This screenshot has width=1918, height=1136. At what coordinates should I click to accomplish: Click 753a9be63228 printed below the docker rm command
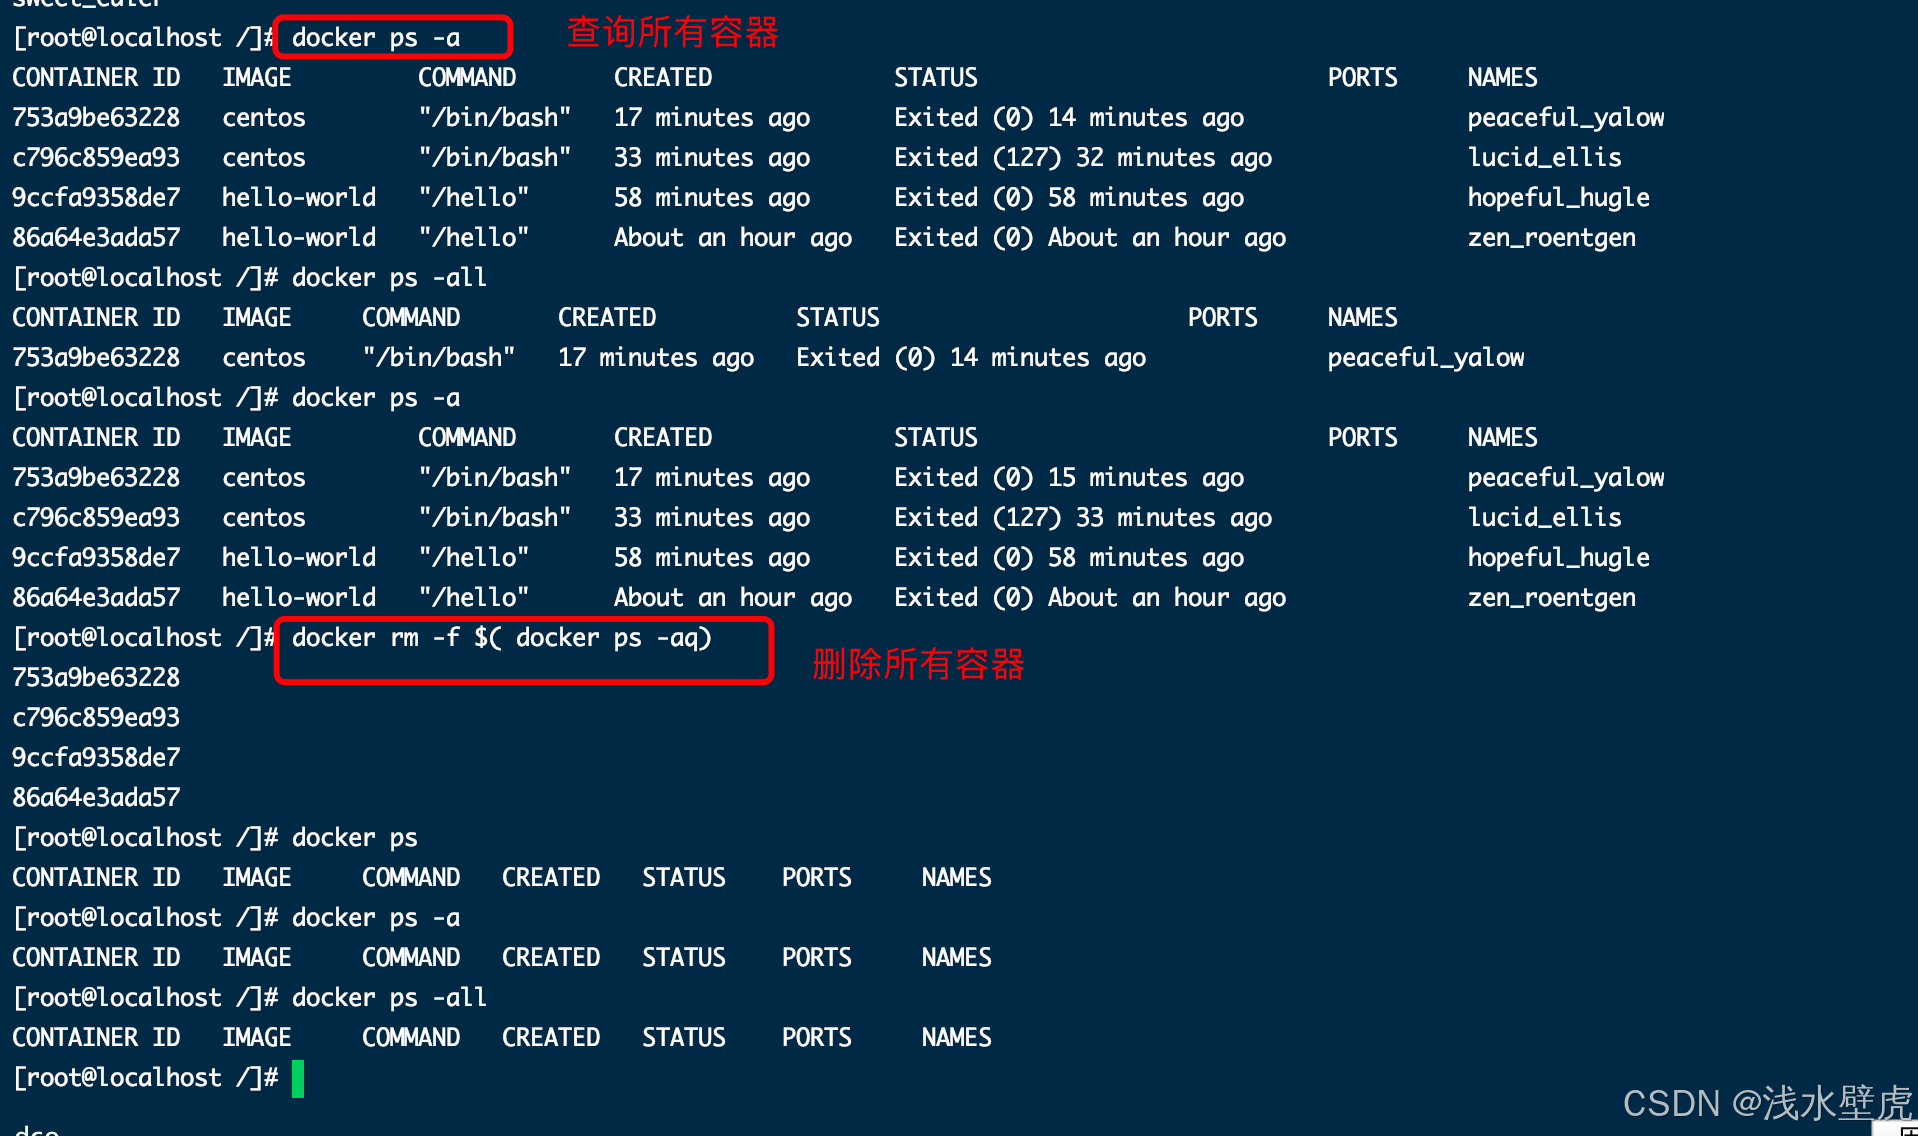(96, 678)
